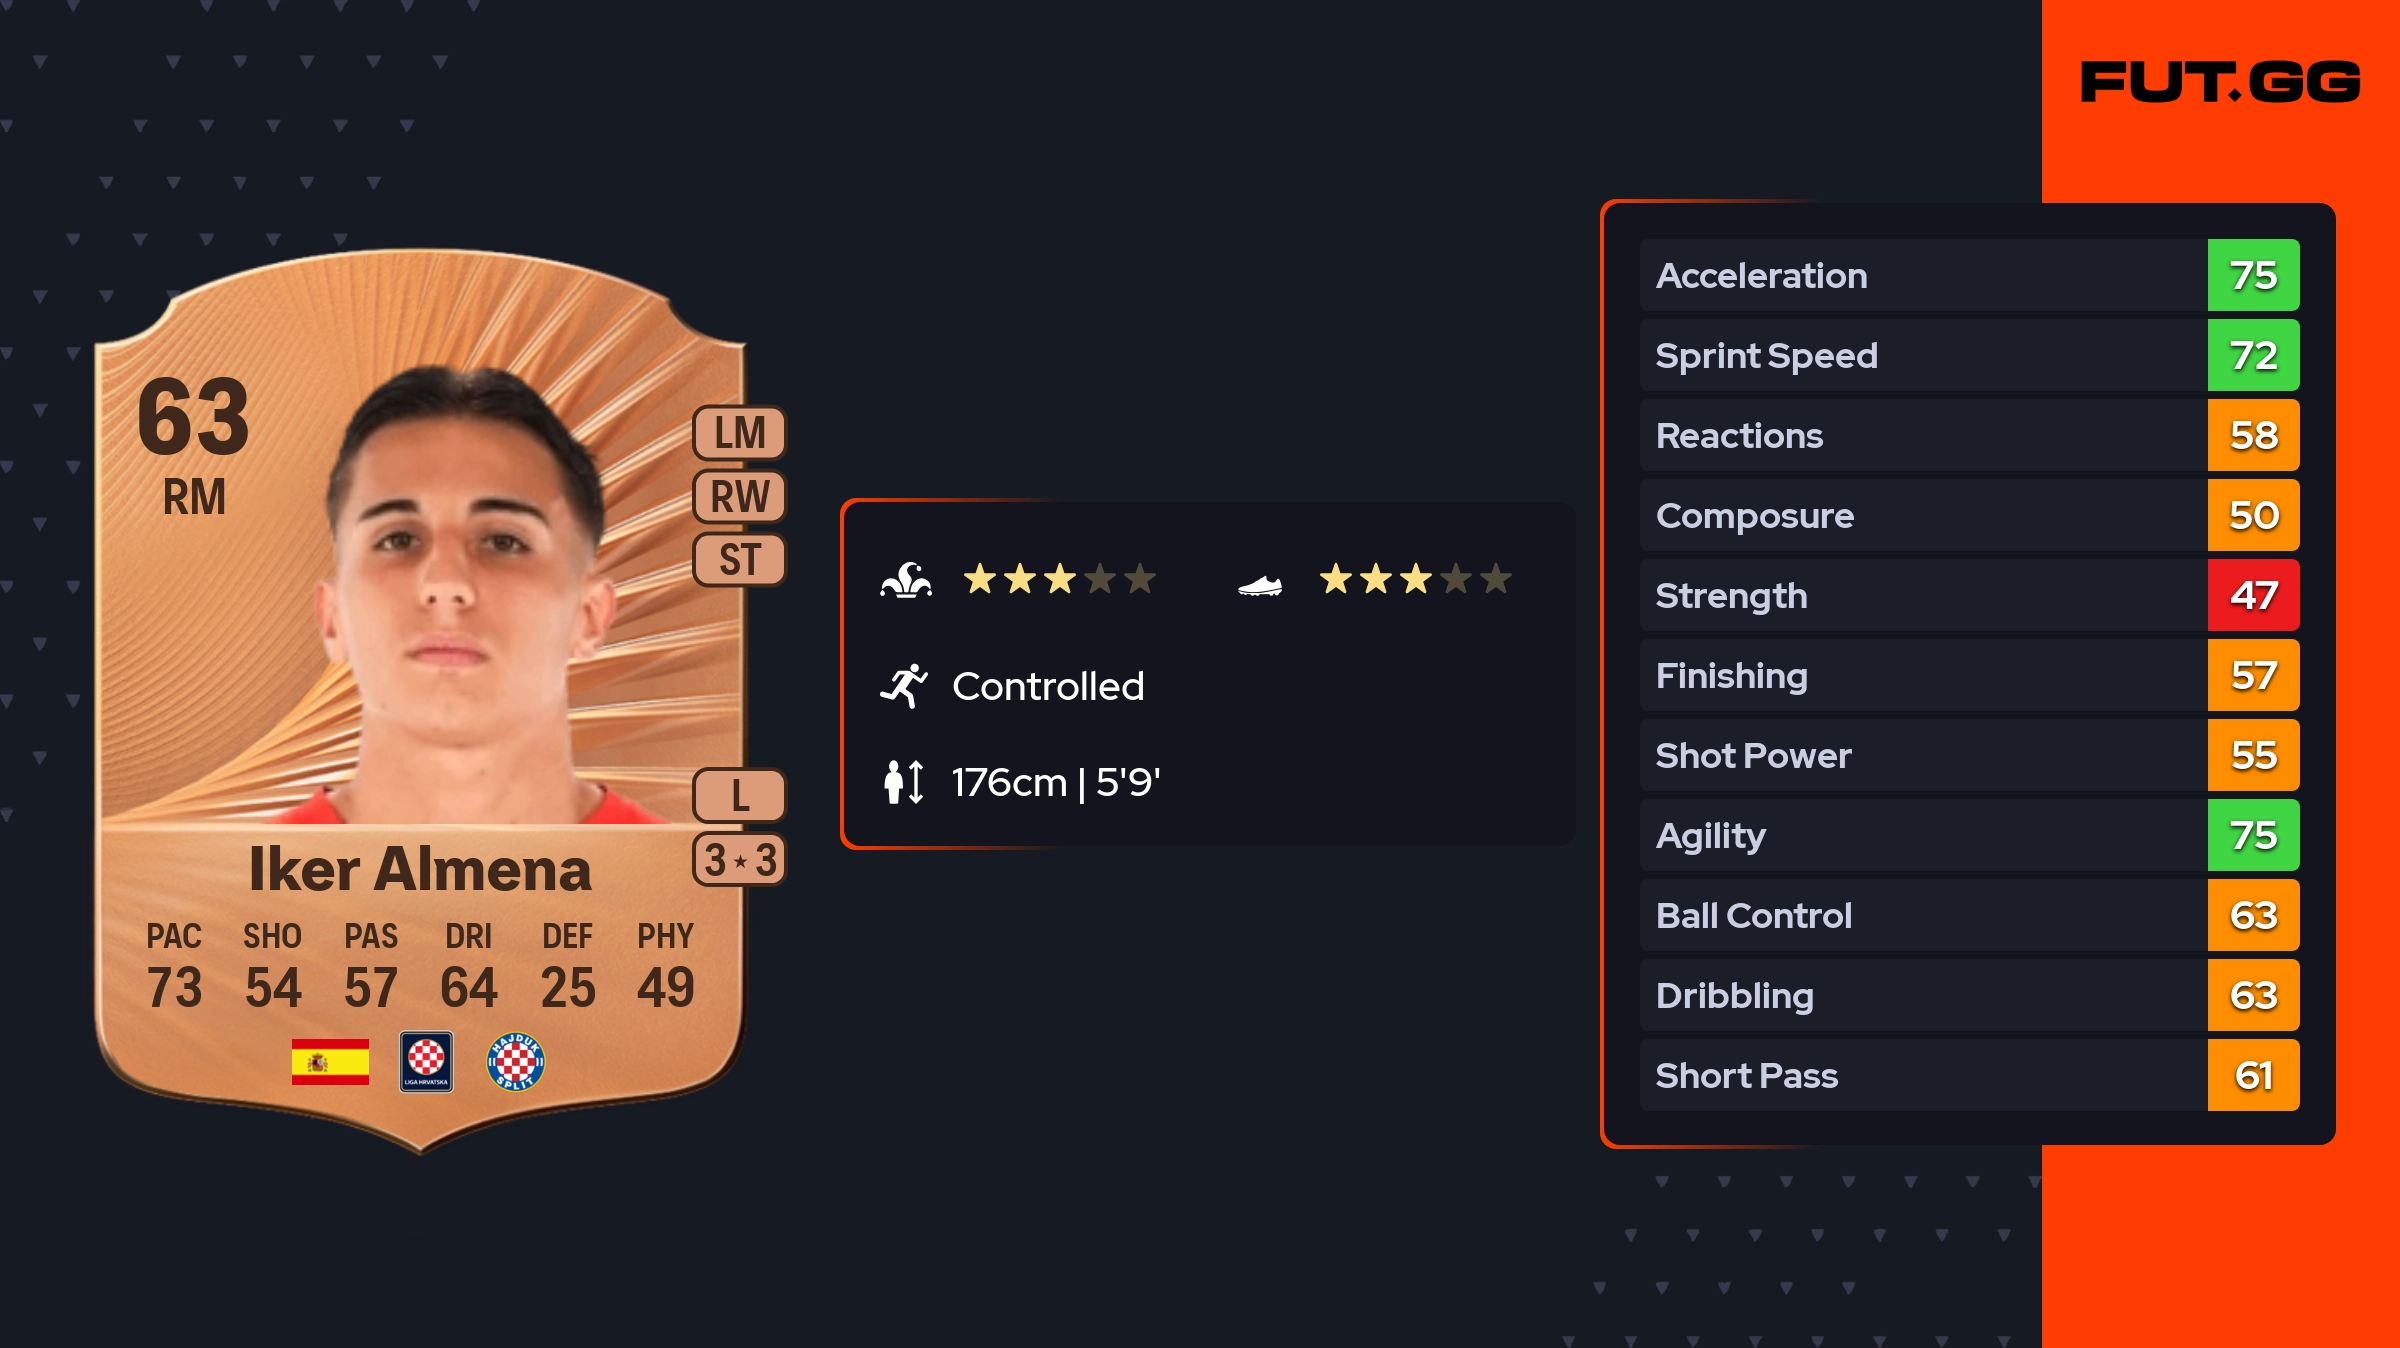This screenshot has width=2400, height=1348.
Task: Select the RW alternate position badge
Action: (x=740, y=497)
